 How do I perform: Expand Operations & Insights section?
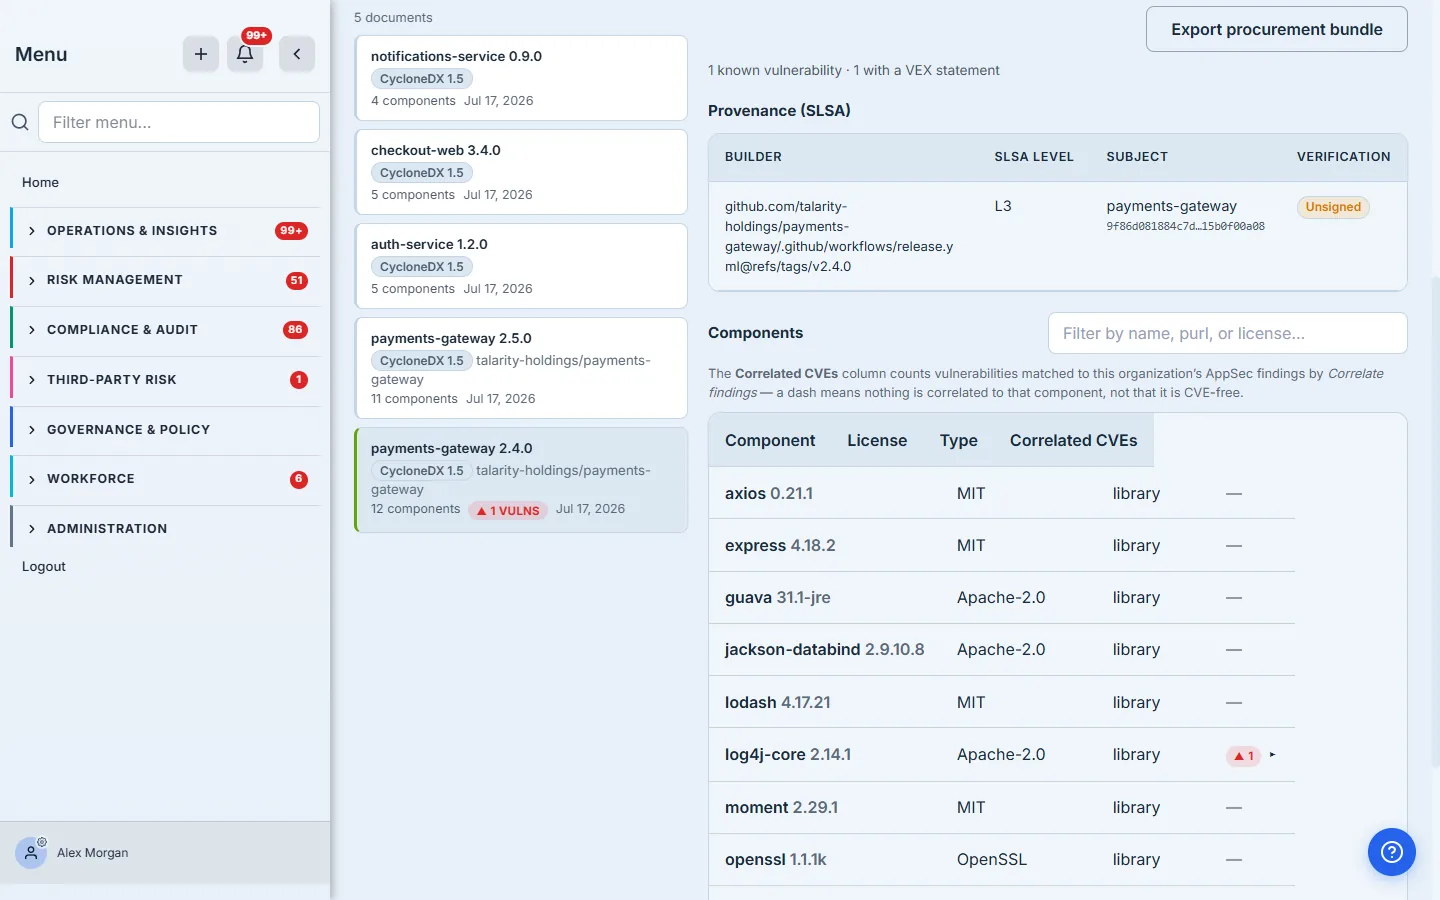coord(166,231)
